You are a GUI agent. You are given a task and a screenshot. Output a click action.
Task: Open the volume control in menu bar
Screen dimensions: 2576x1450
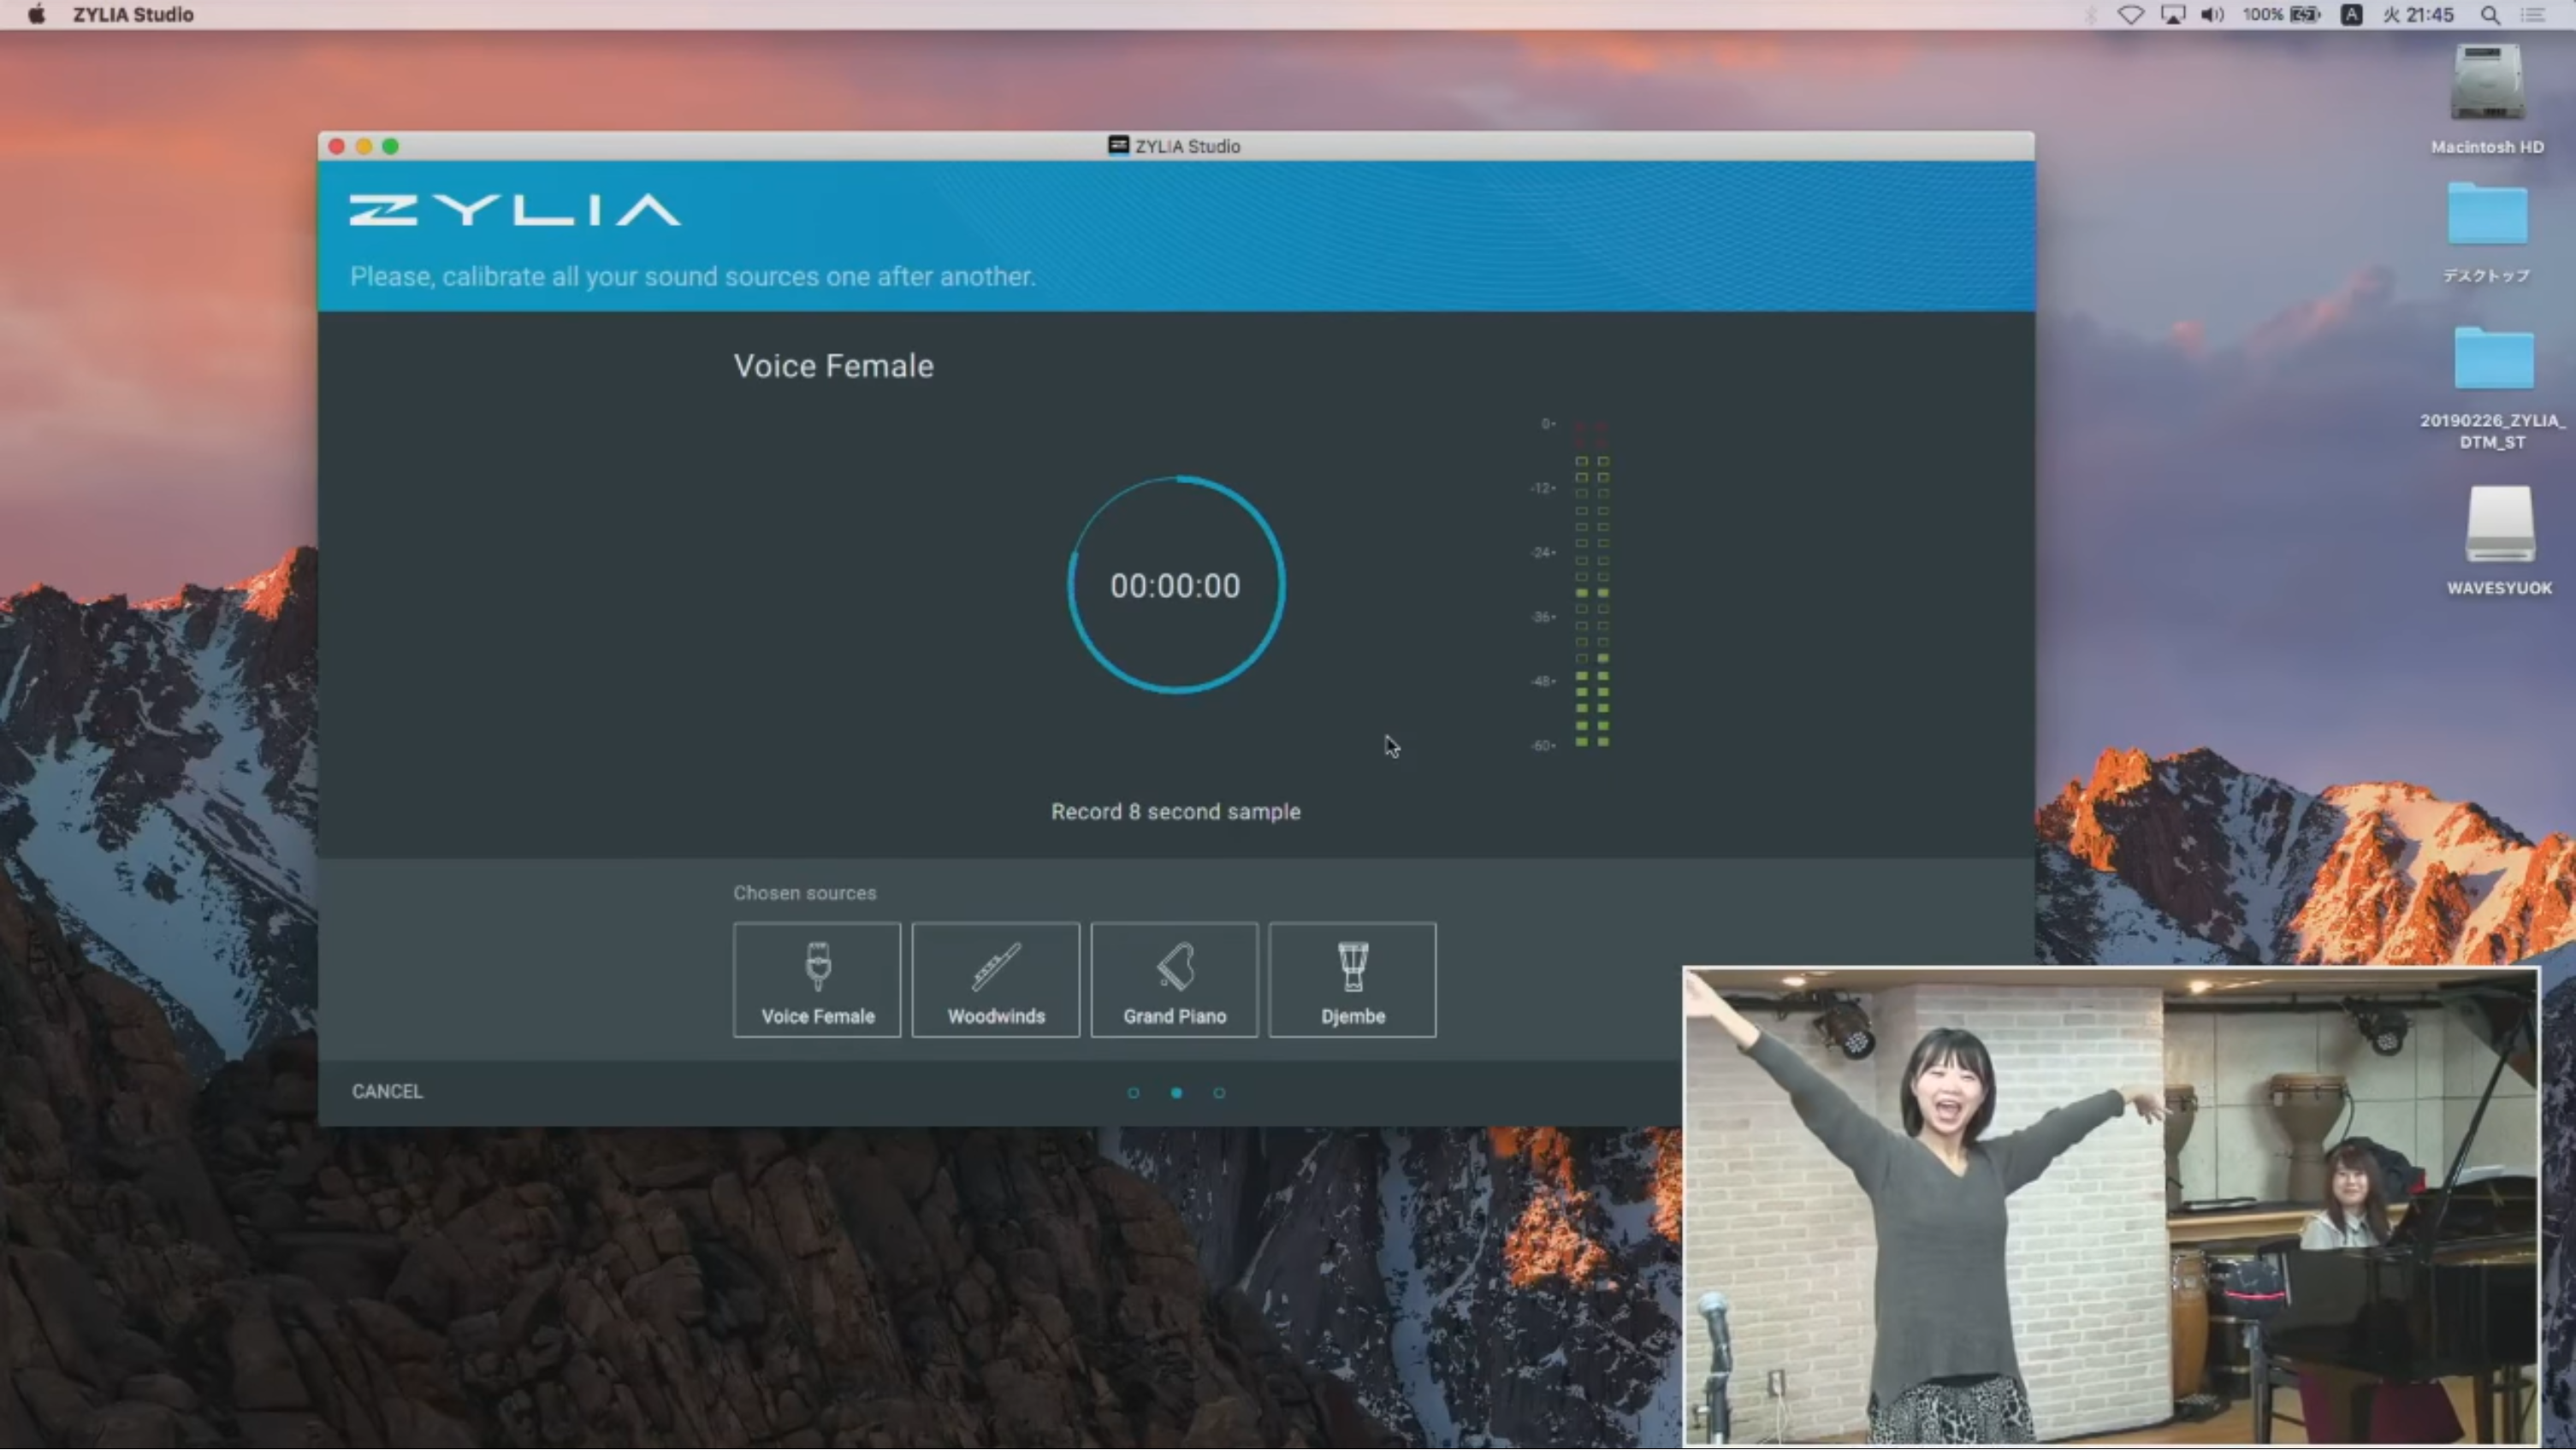pyautogui.click(x=2212, y=14)
